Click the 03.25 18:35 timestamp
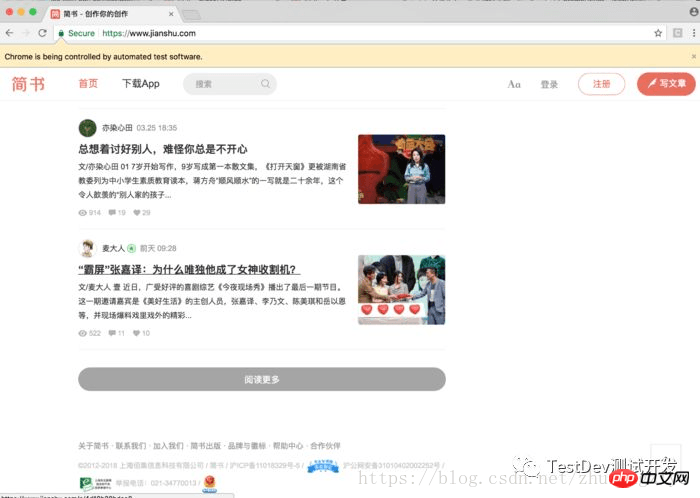The image size is (700, 498). pyautogui.click(x=157, y=128)
